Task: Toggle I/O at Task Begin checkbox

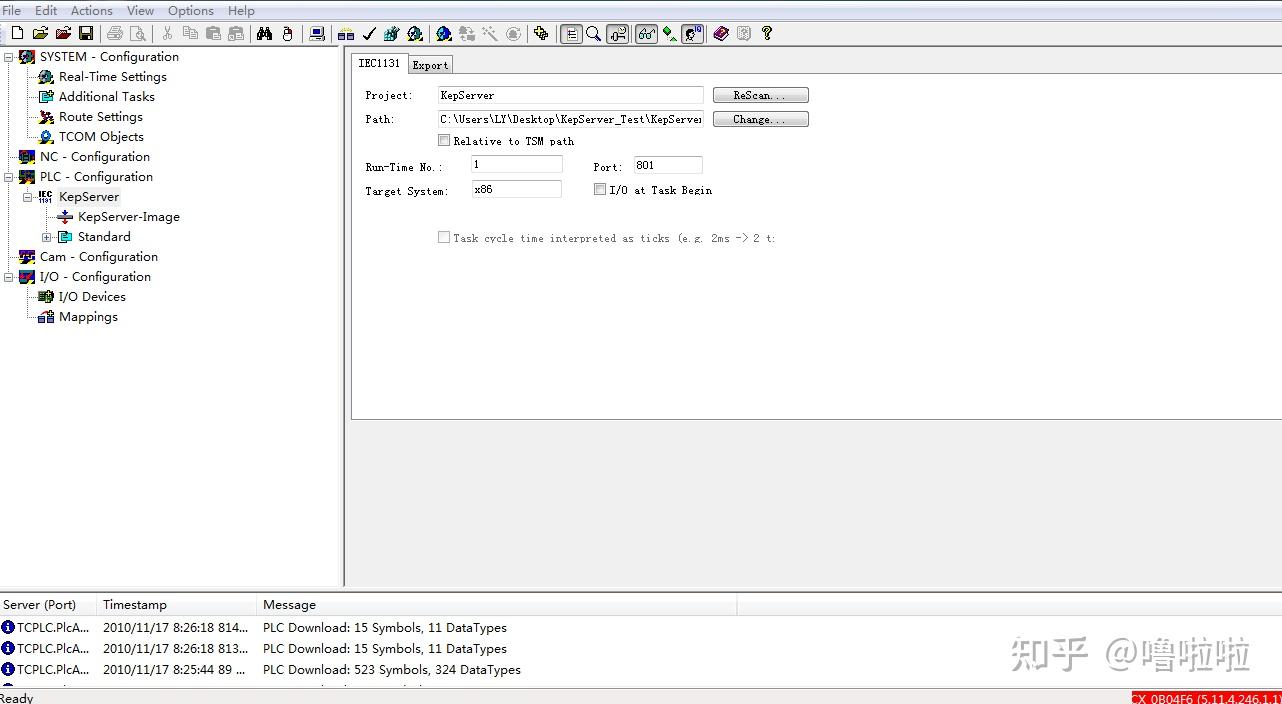Action: click(x=600, y=189)
